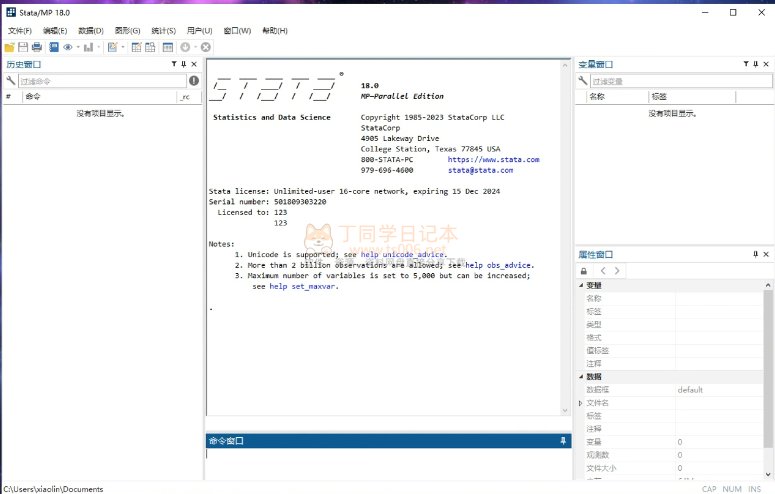Click wrench icon in 历史窗口 filter
Image resolution: width=775 pixels, height=494 pixels.
click(12, 81)
